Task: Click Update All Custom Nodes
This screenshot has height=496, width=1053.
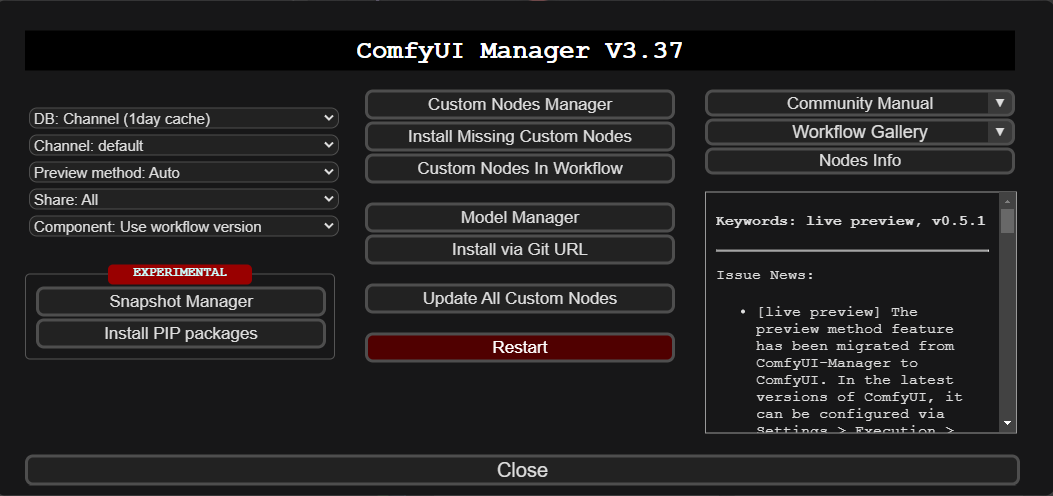Action: click(520, 299)
